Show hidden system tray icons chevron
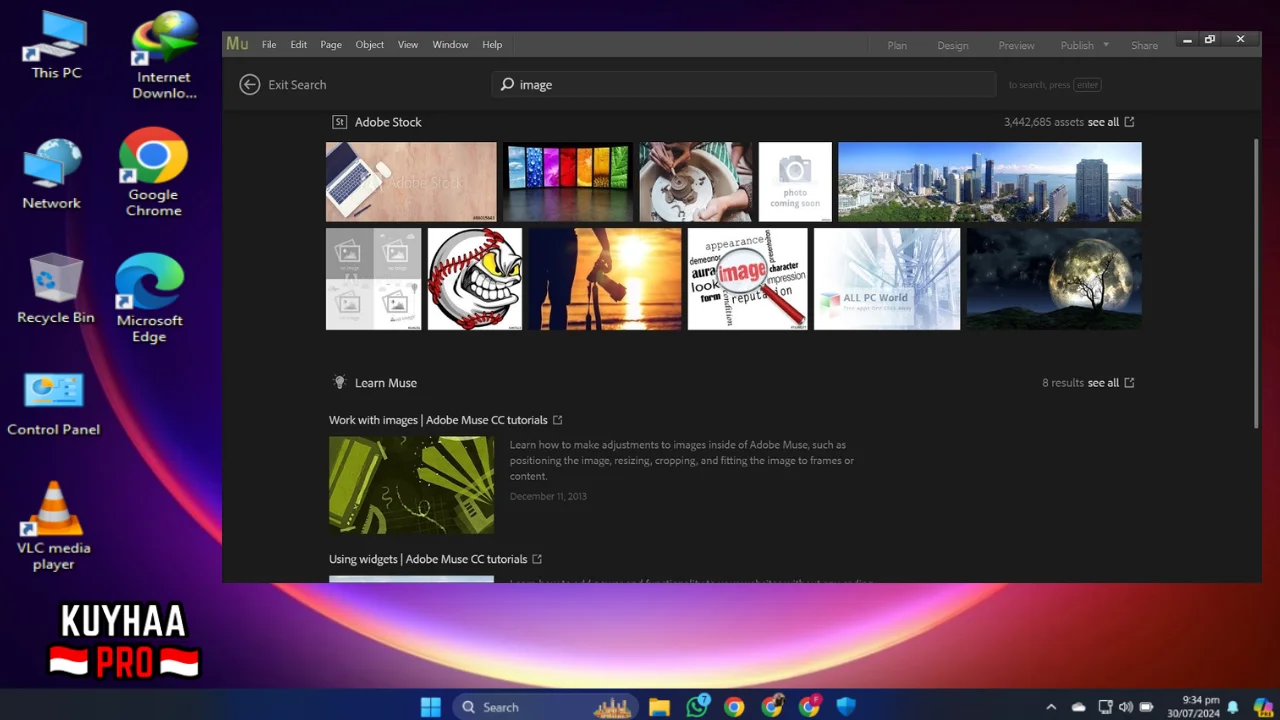Image resolution: width=1280 pixels, height=720 pixels. point(1051,707)
